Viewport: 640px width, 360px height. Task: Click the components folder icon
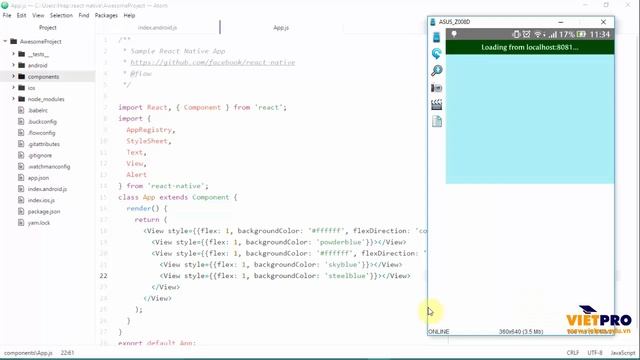pos(22,76)
